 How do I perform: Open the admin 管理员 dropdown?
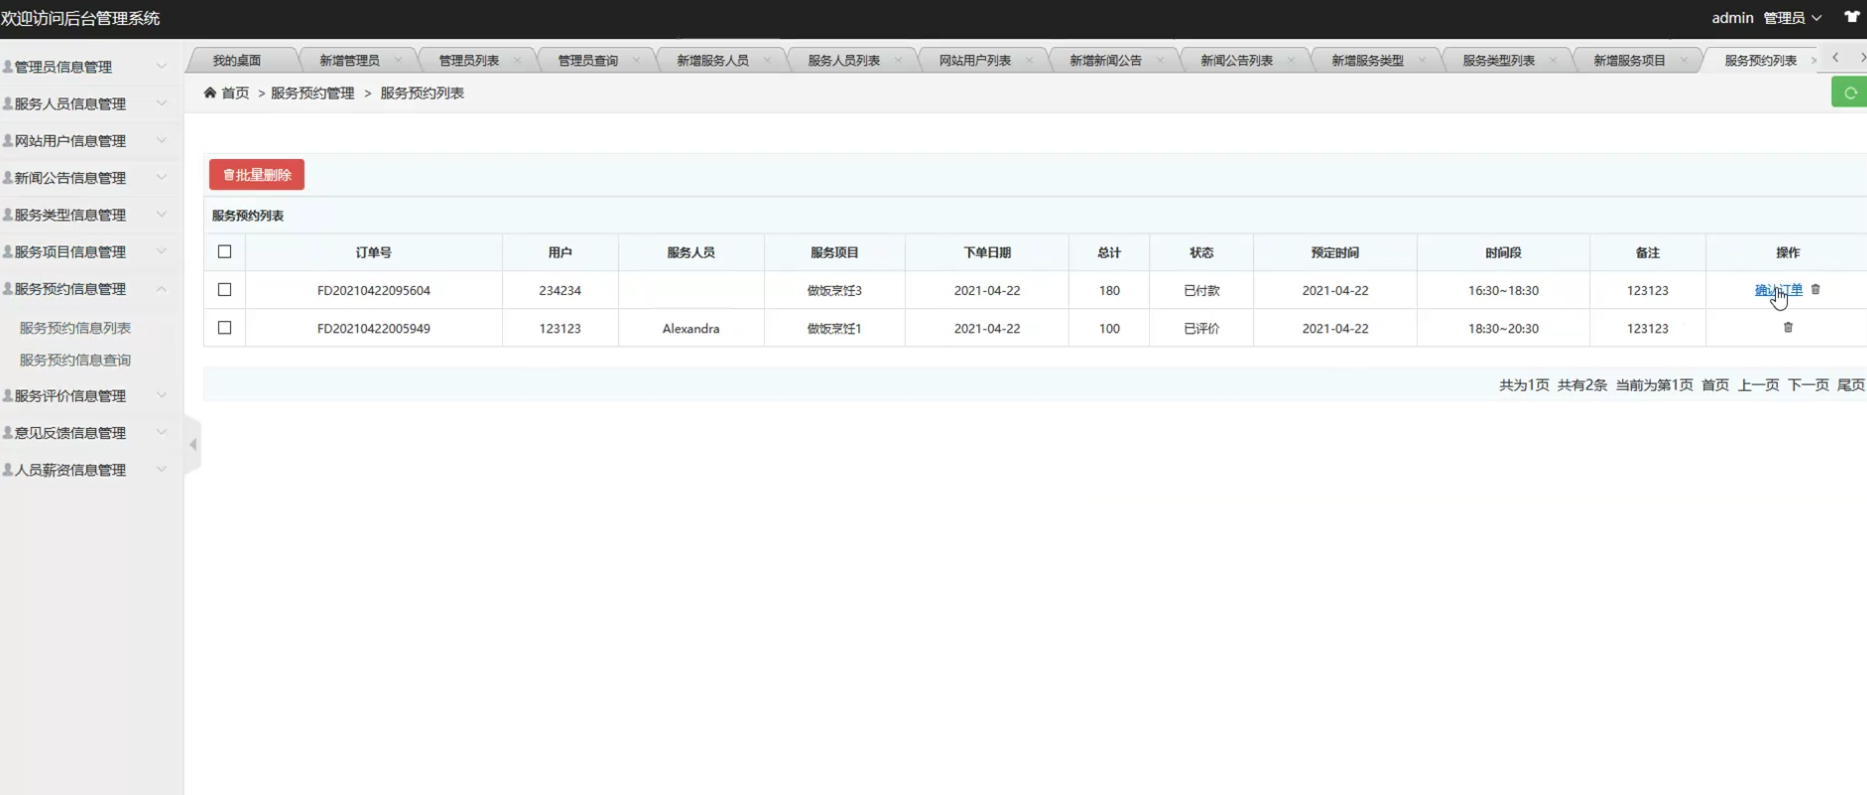(x=1766, y=18)
